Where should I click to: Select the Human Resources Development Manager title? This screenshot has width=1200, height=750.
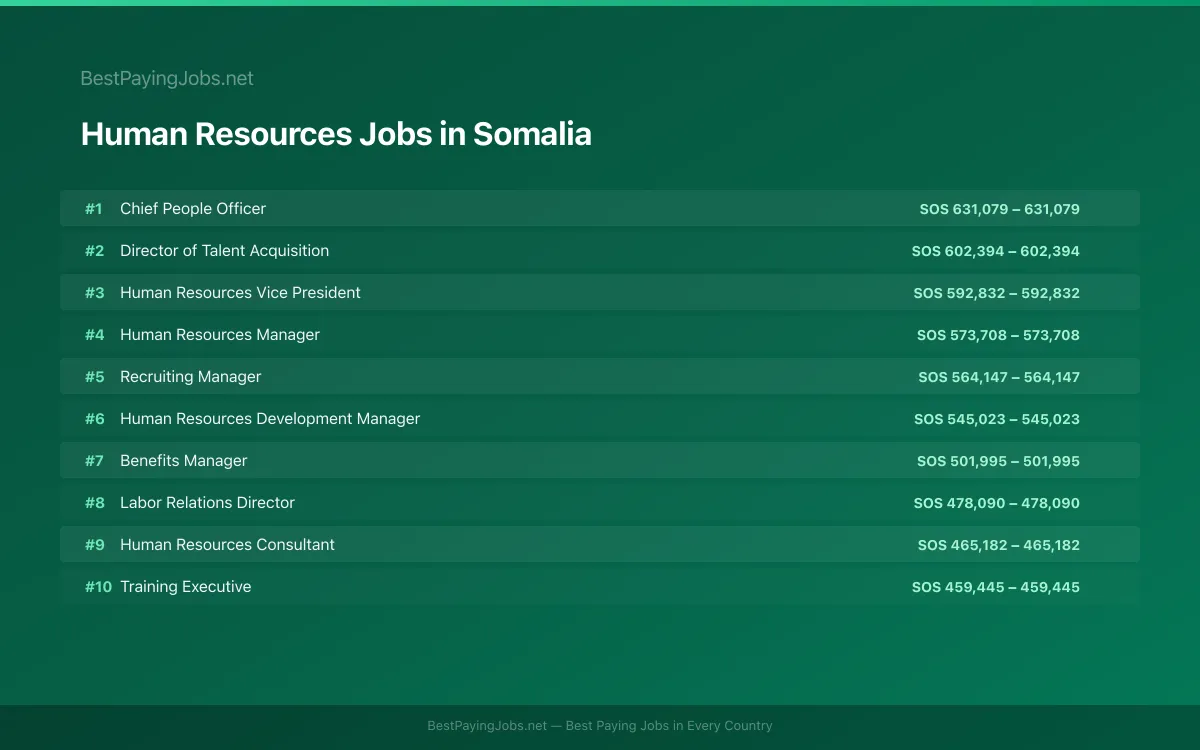point(270,418)
